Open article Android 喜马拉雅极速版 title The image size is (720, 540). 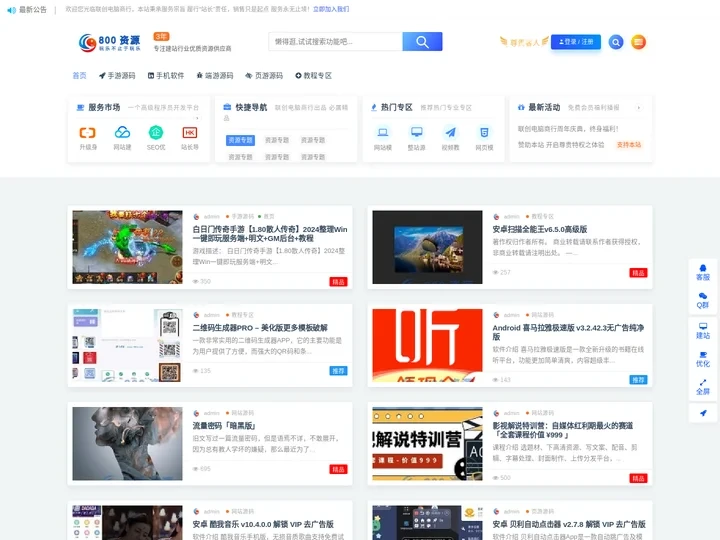568,332
